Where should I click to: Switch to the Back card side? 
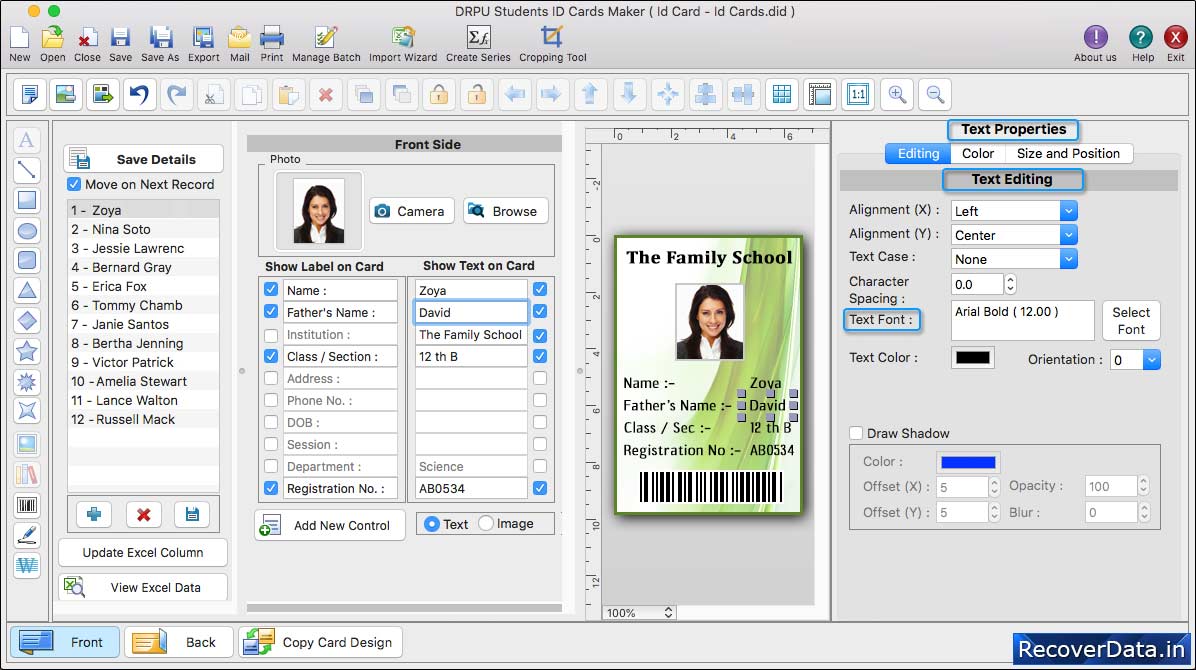(179, 642)
